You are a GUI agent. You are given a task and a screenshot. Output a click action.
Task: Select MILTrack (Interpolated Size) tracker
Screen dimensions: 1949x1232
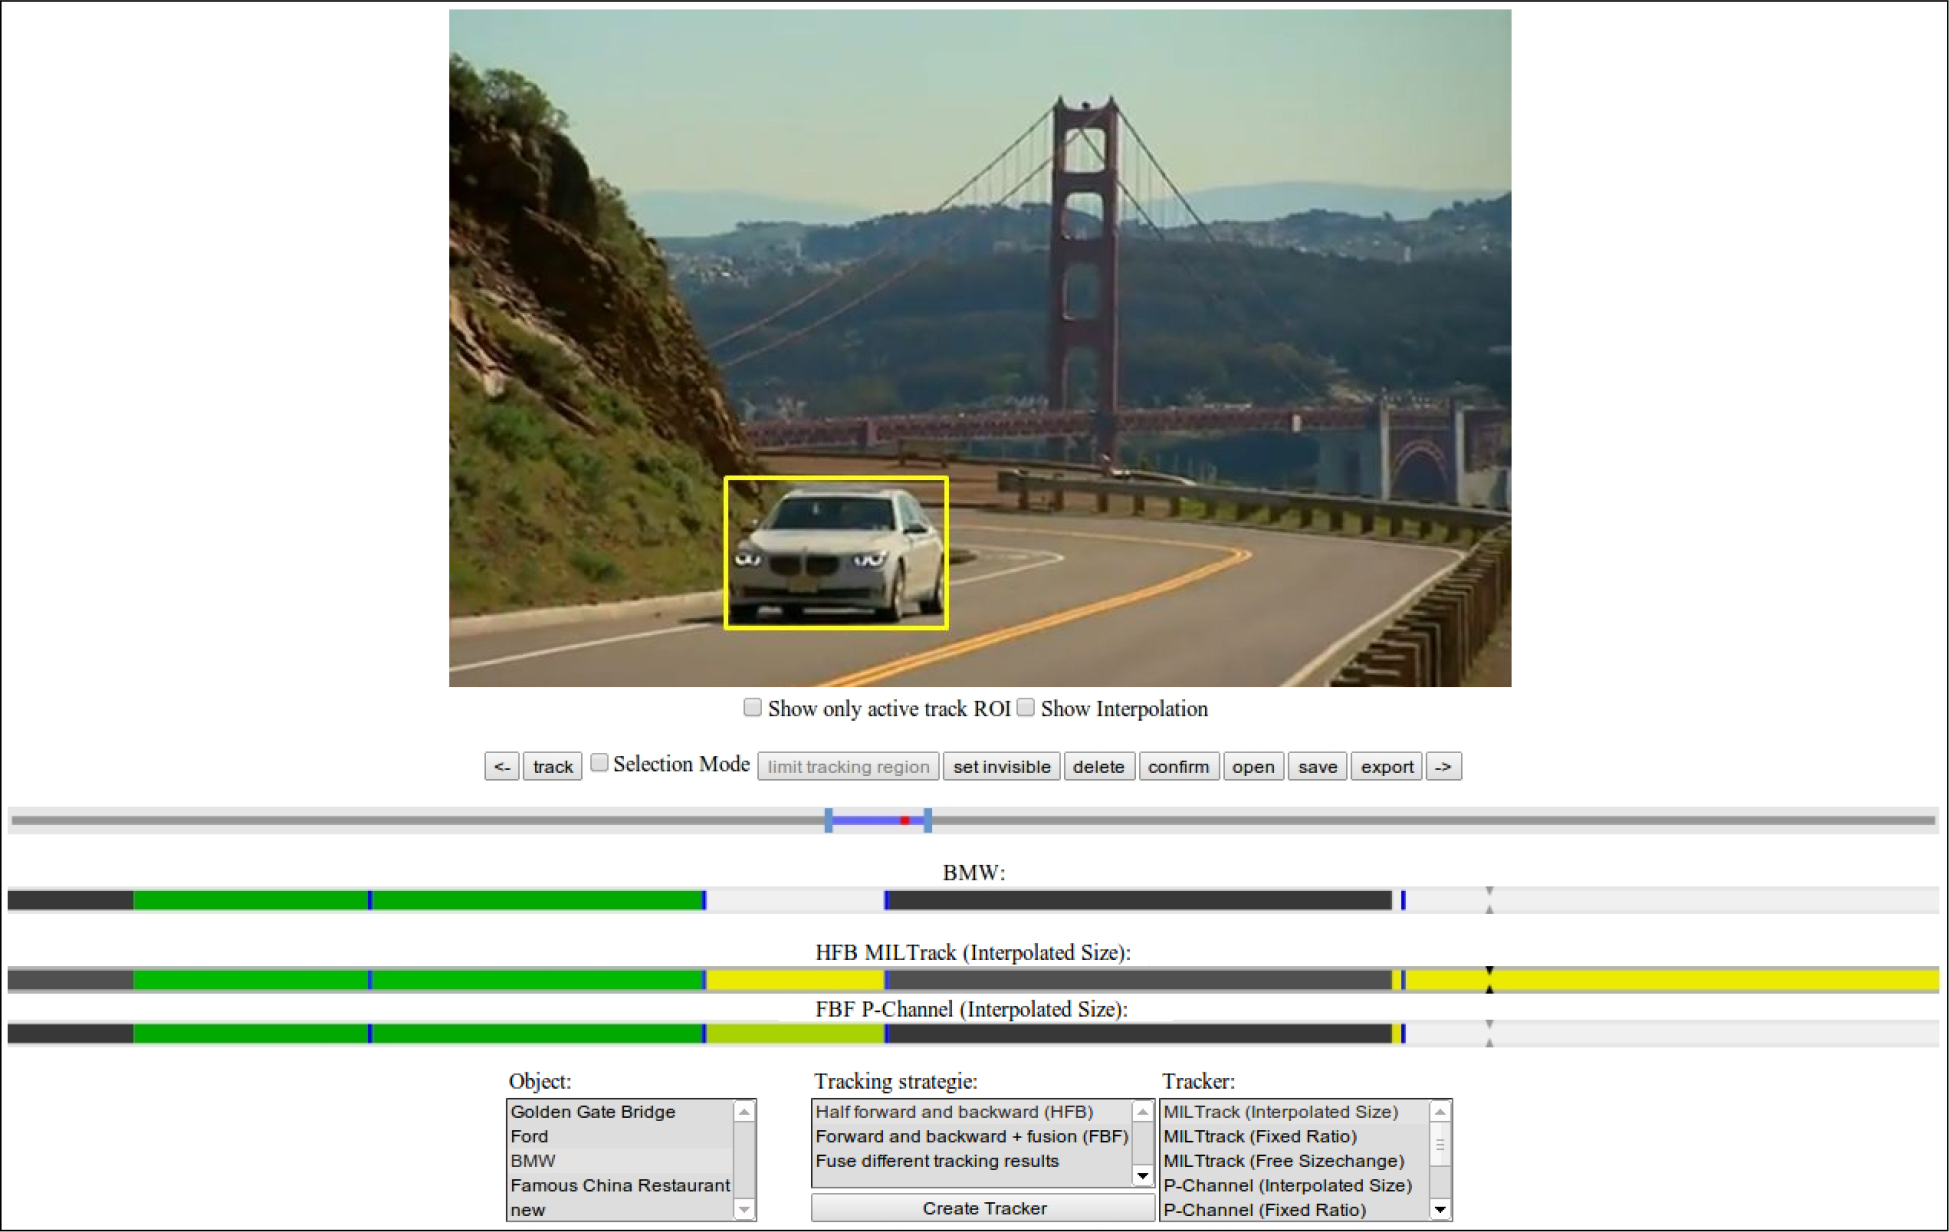[x=1294, y=1112]
